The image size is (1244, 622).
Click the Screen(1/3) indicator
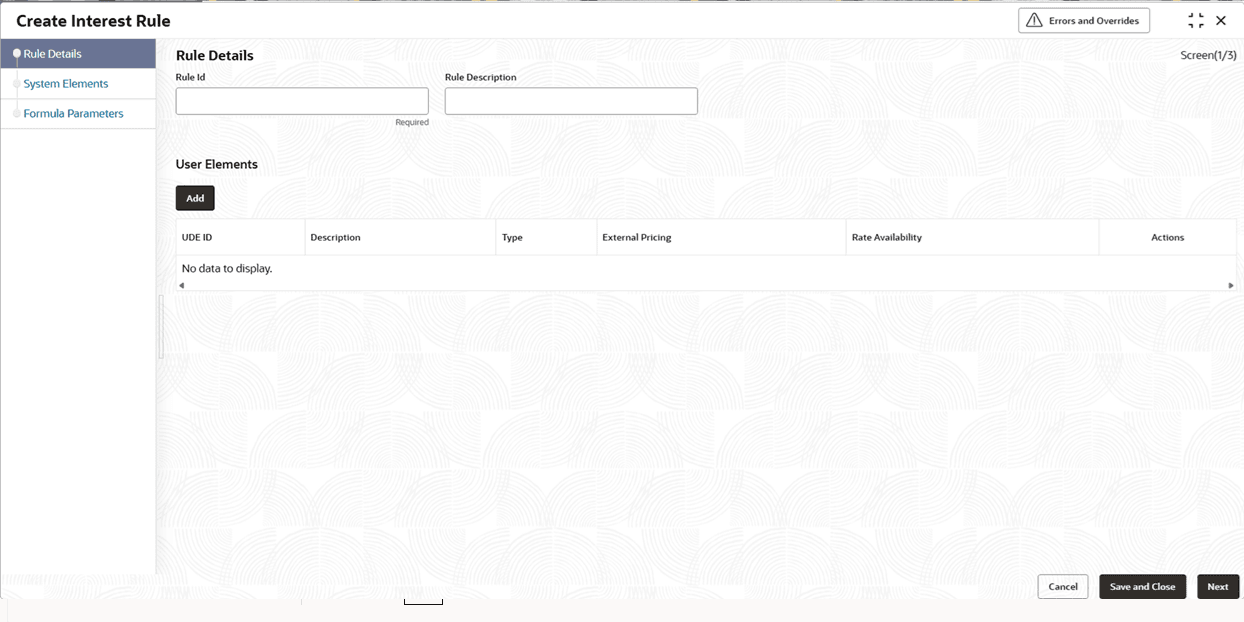click(1208, 55)
